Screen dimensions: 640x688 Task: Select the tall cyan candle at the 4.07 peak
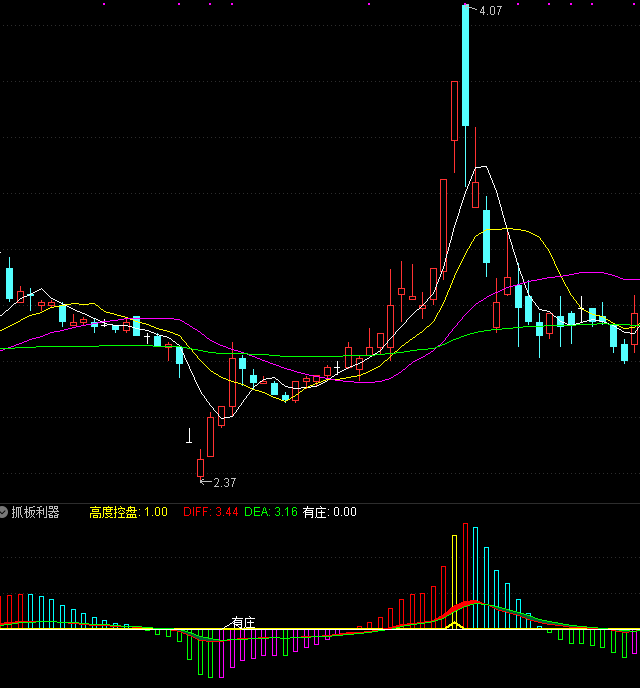coord(465,65)
